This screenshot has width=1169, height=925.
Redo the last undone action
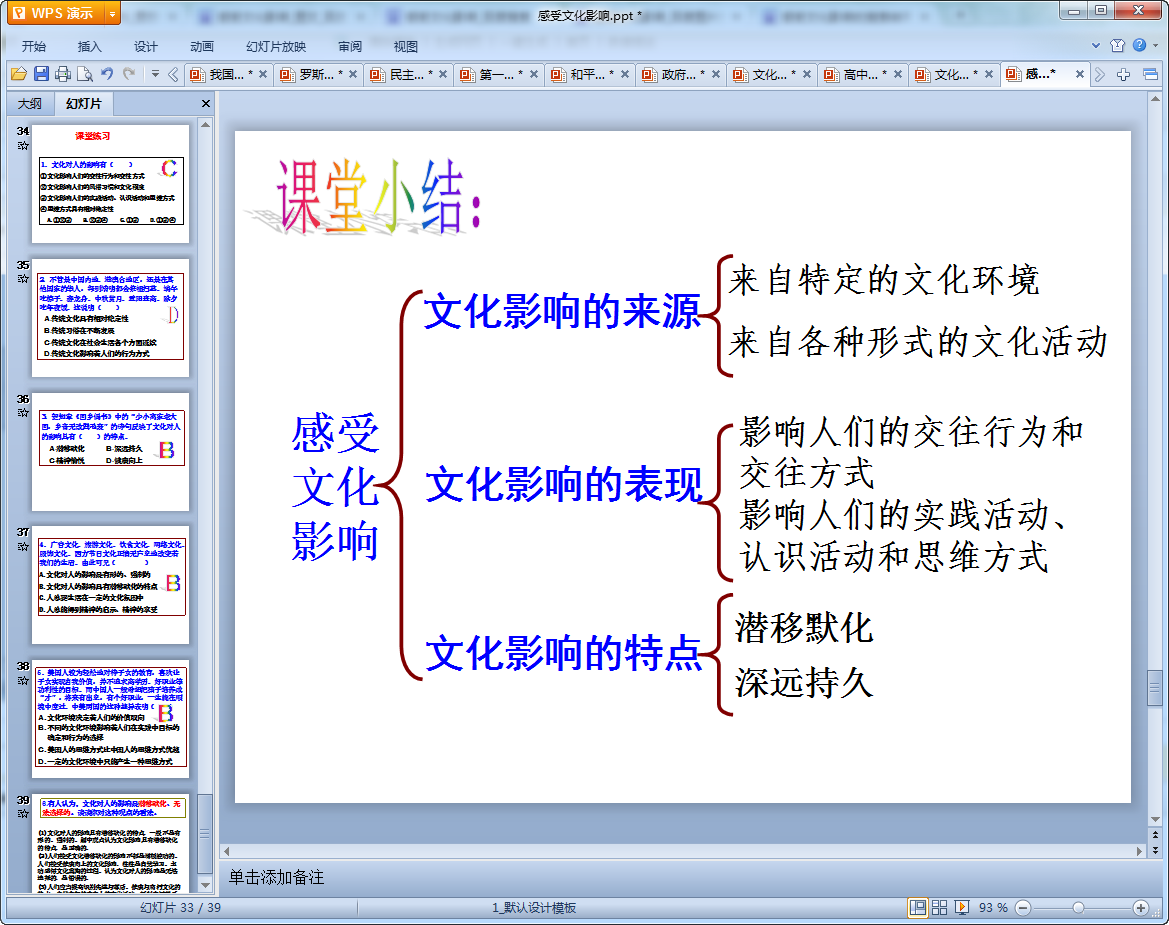(x=129, y=74)
